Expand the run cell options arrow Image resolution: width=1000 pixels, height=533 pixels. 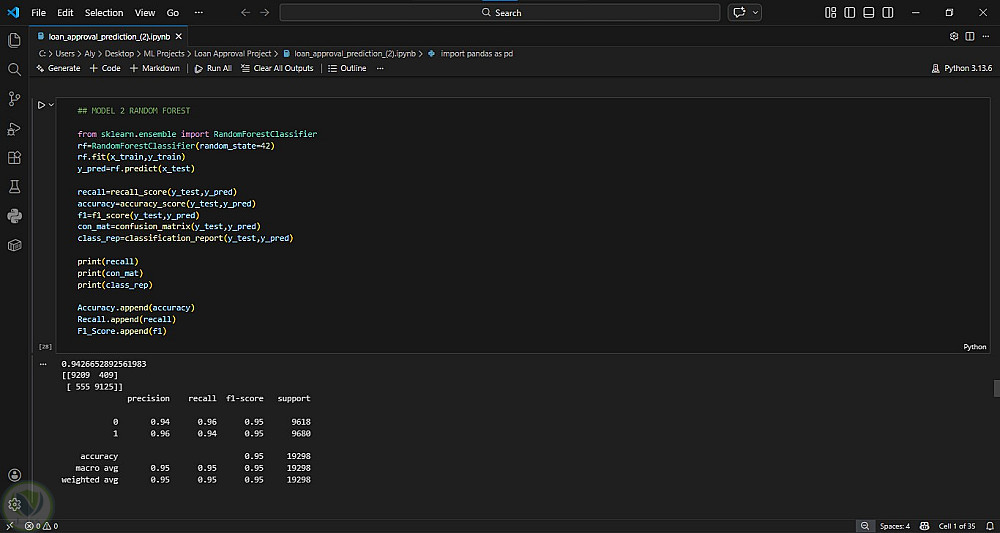[51, 104]
